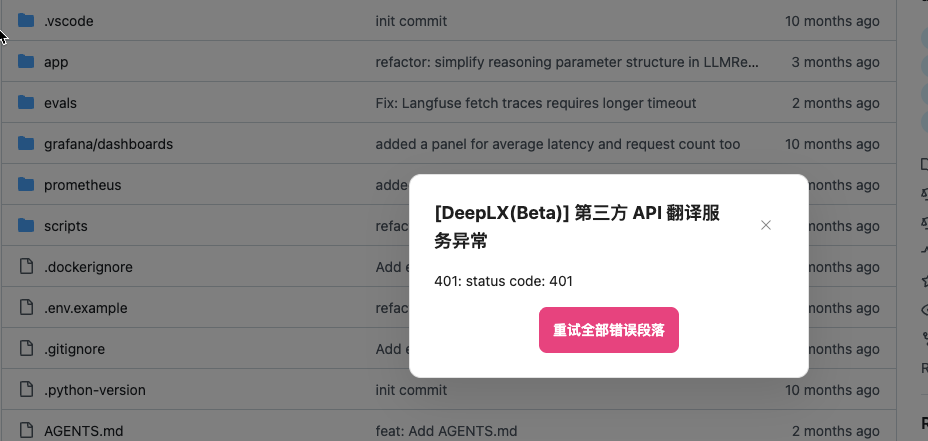The height and width of the screenshot is (441, 928).
Task: Click the folder icon beside evals
Action: 25,102
